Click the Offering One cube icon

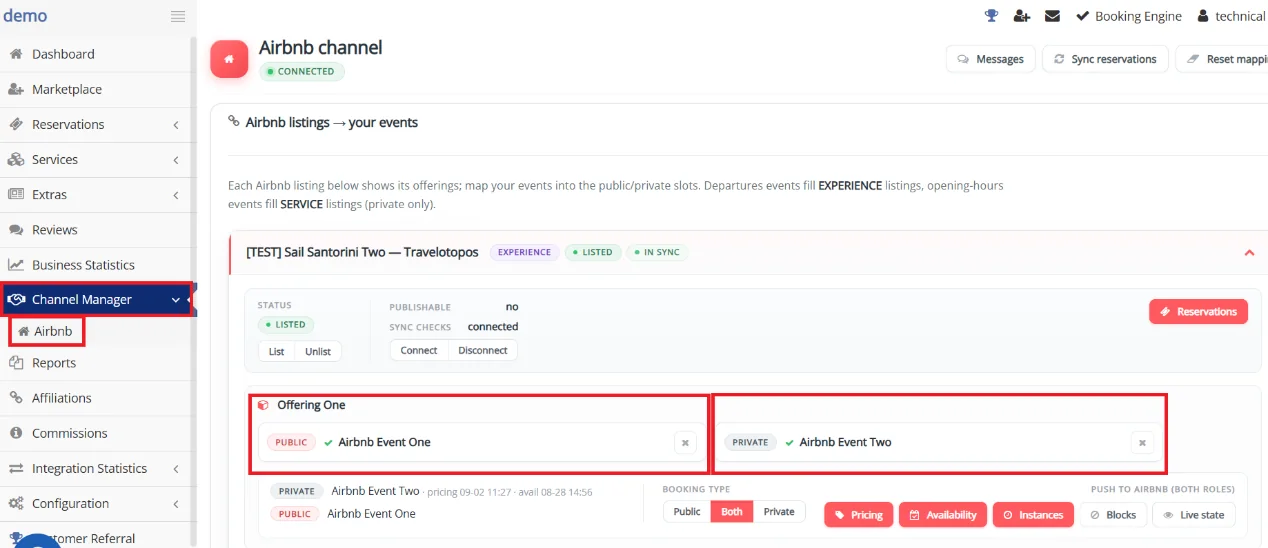coord(263,405)
